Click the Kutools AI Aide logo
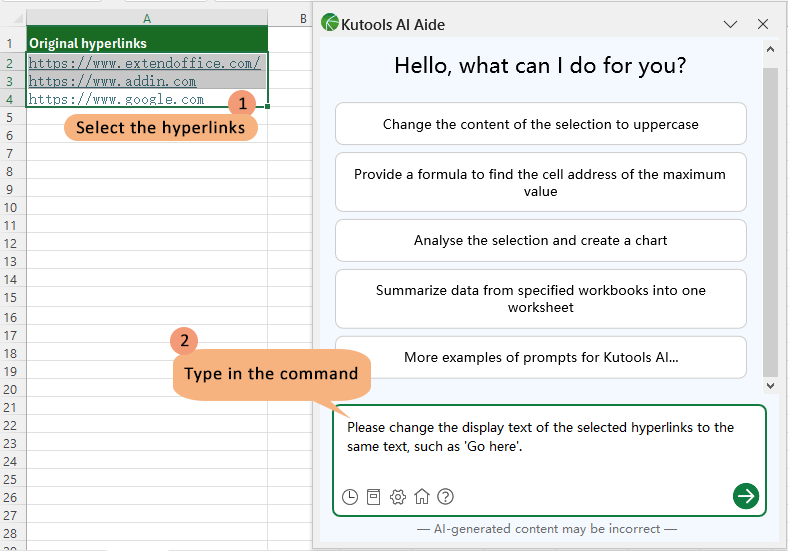Image resolution: width=788 pixels, height=551 pixels. point(330,24)
